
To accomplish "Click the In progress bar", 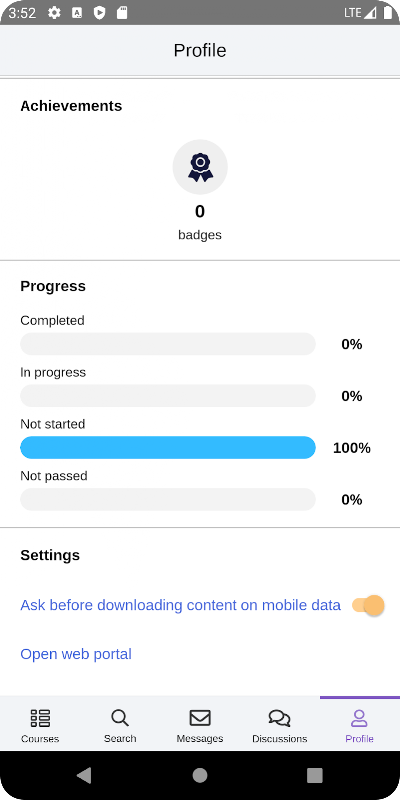I will click(x=168, y=395).
